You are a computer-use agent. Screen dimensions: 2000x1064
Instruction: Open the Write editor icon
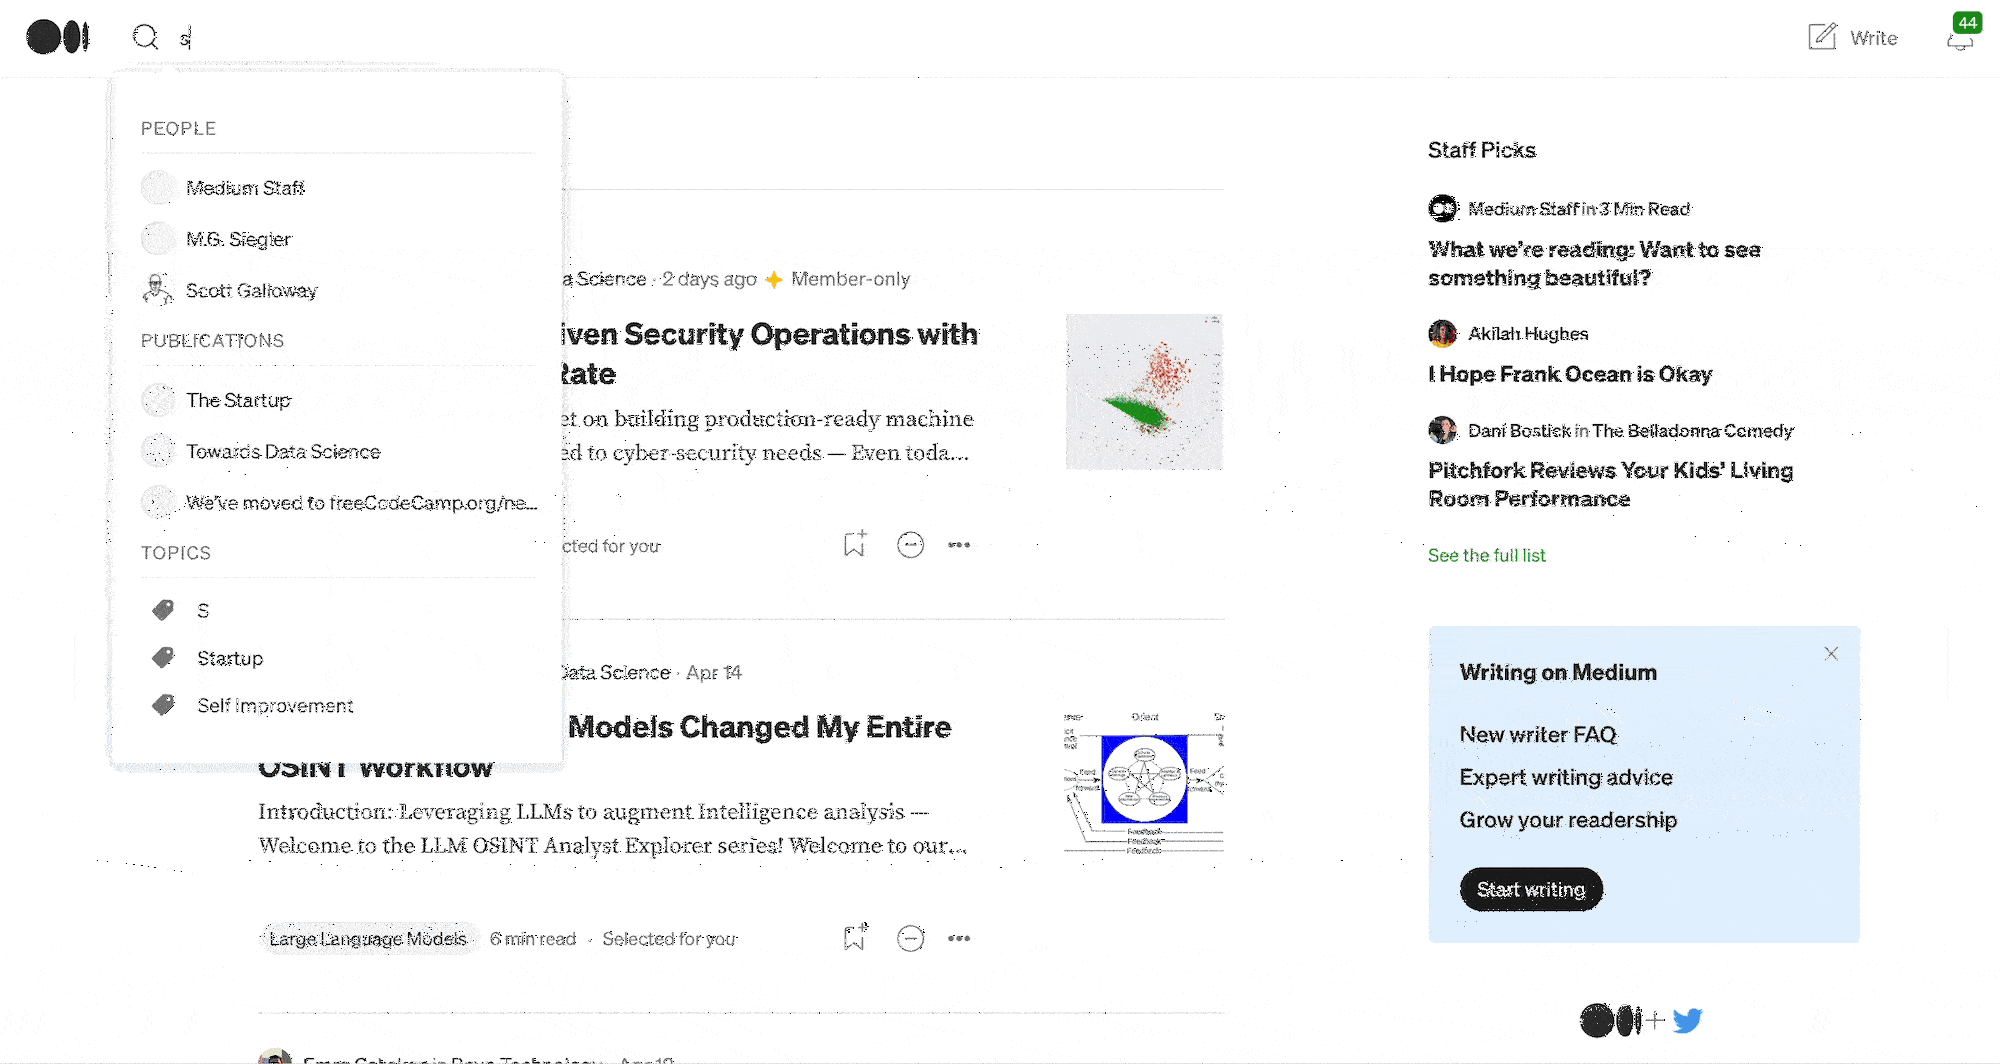coord(1821,36)
